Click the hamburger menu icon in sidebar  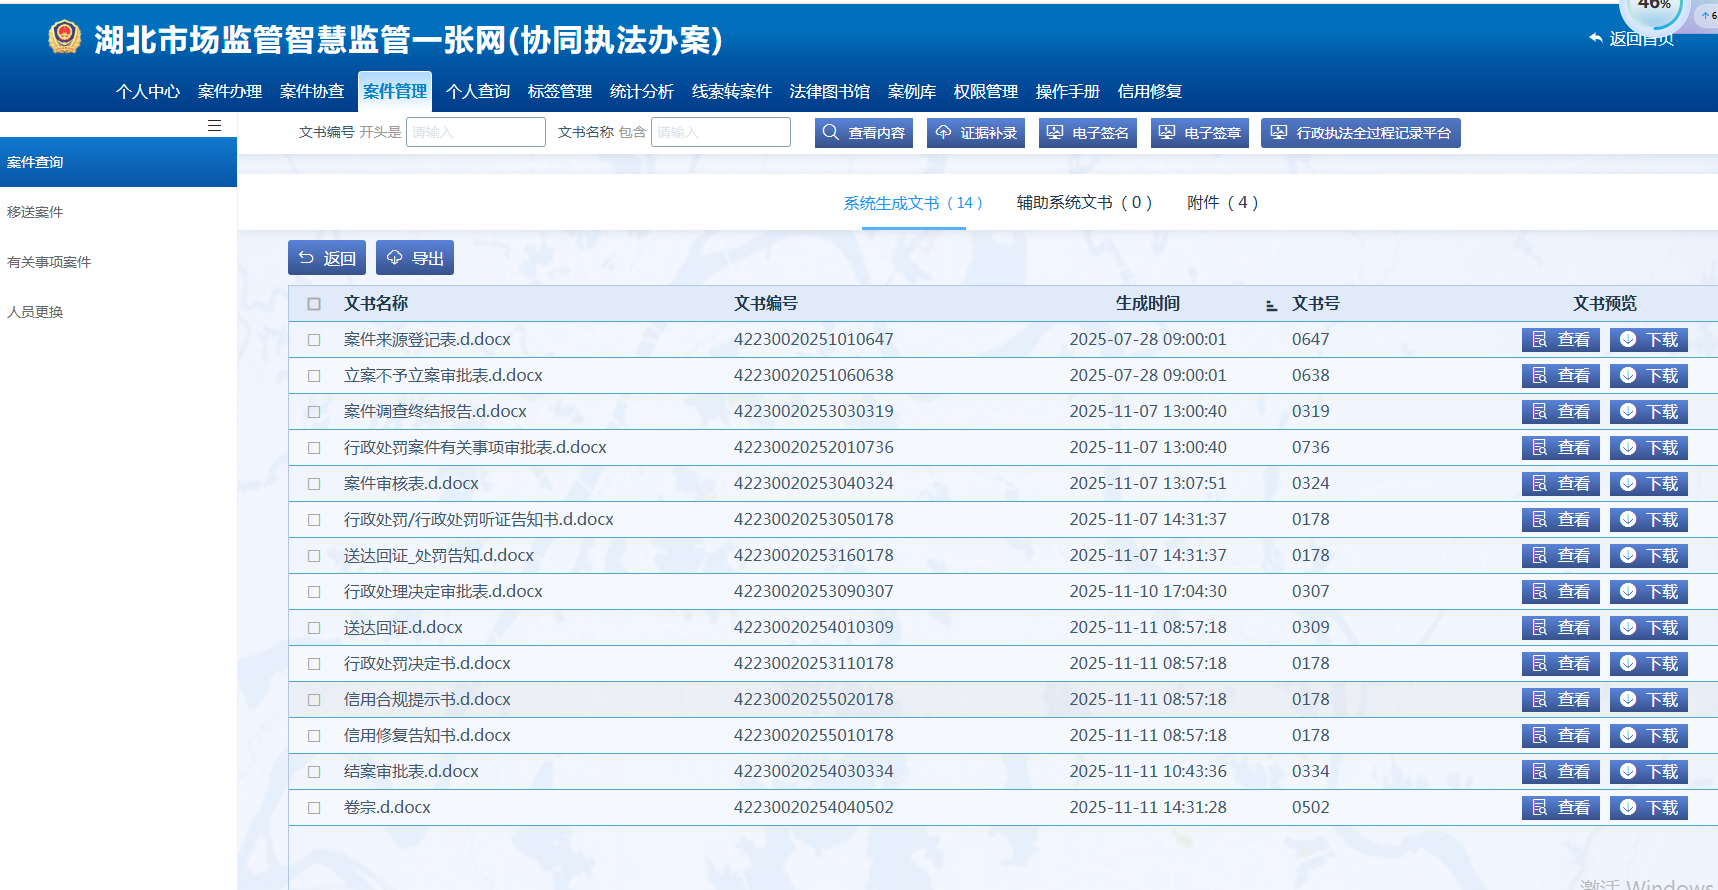point(214,125)
